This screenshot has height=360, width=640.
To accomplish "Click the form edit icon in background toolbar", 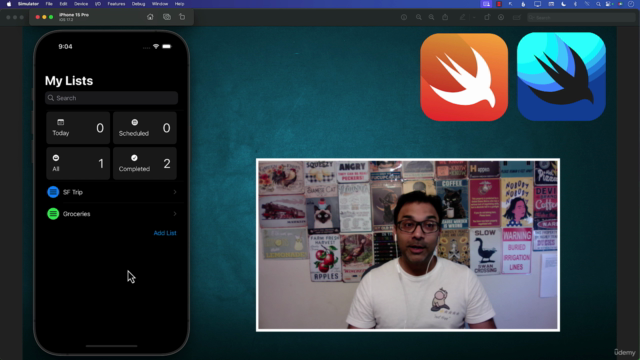I will [517, 18].
